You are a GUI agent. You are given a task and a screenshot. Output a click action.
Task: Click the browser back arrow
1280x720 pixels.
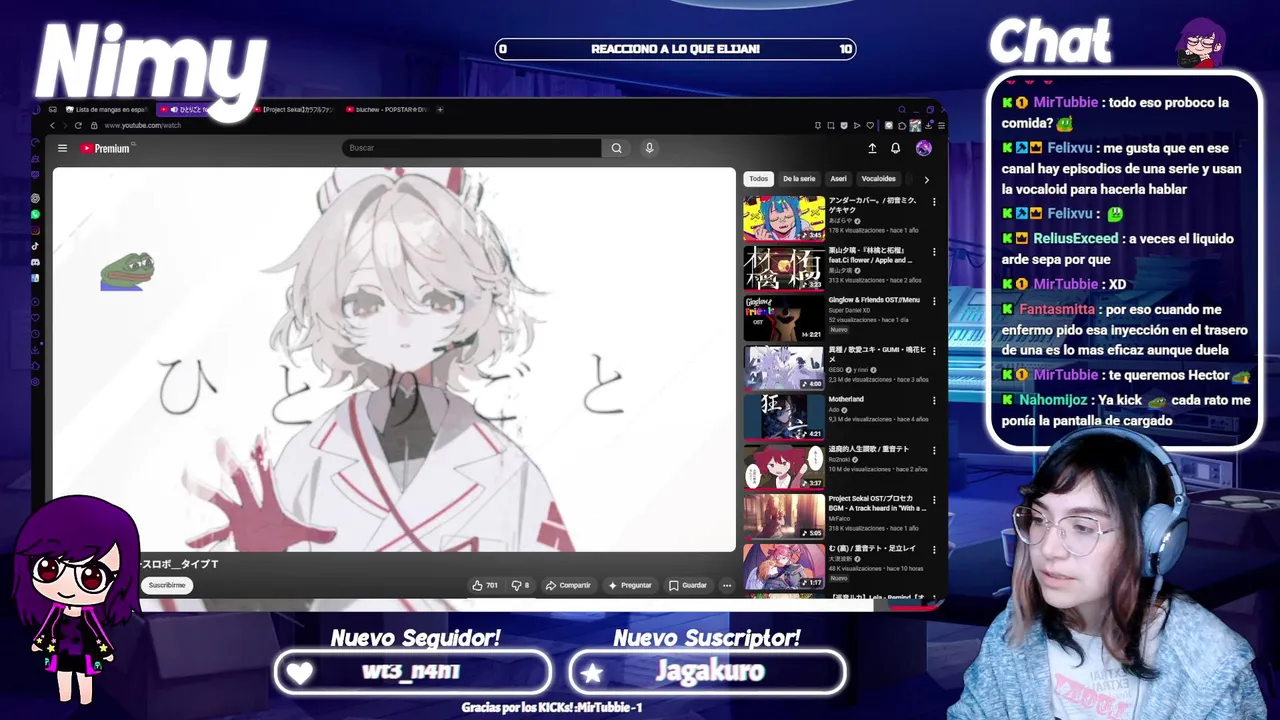[x=52, y=125]
